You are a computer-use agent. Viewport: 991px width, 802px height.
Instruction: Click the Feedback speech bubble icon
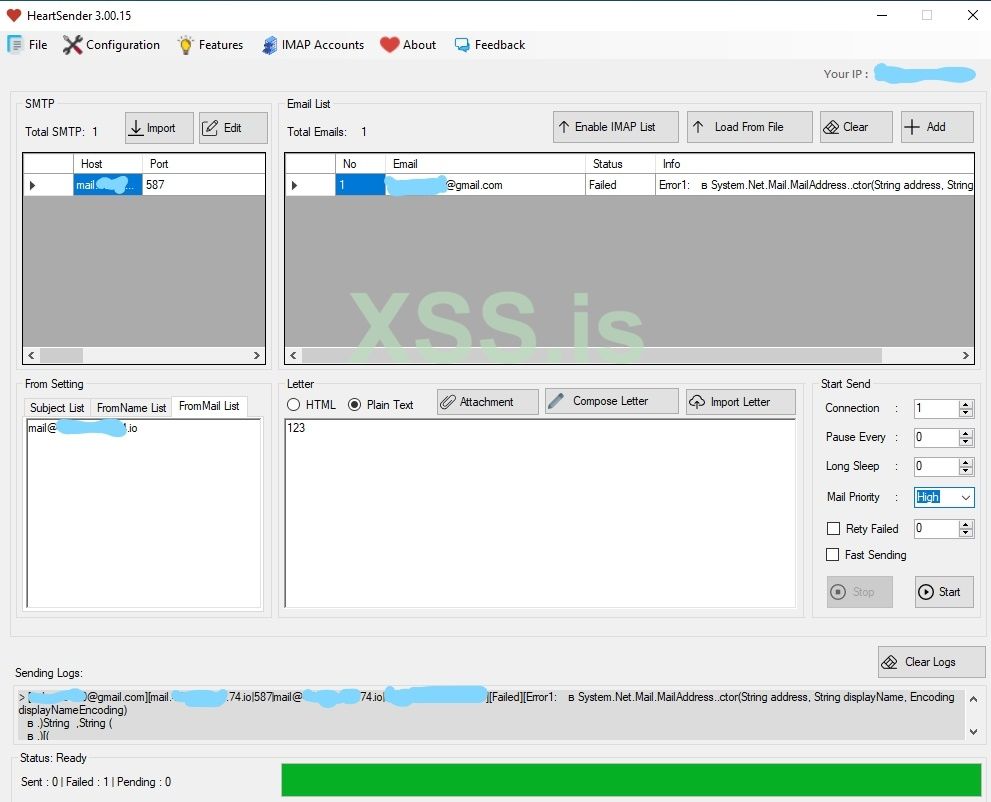click(x=462, y=45)
